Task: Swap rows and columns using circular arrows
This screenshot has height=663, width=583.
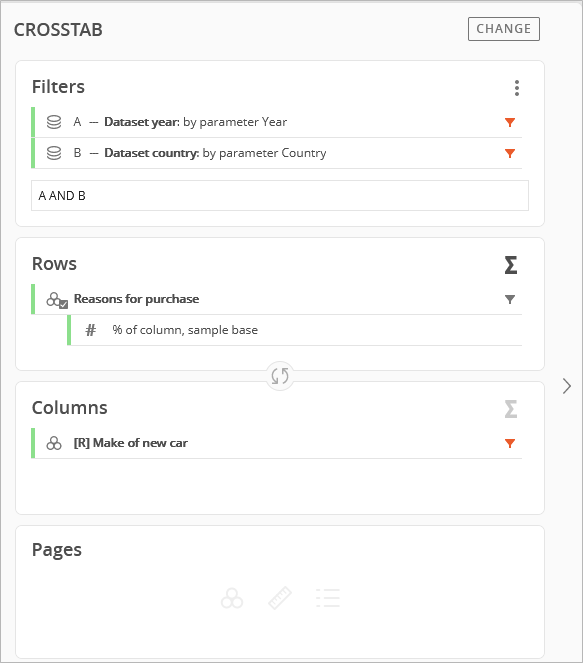Action: pos(279,375)
